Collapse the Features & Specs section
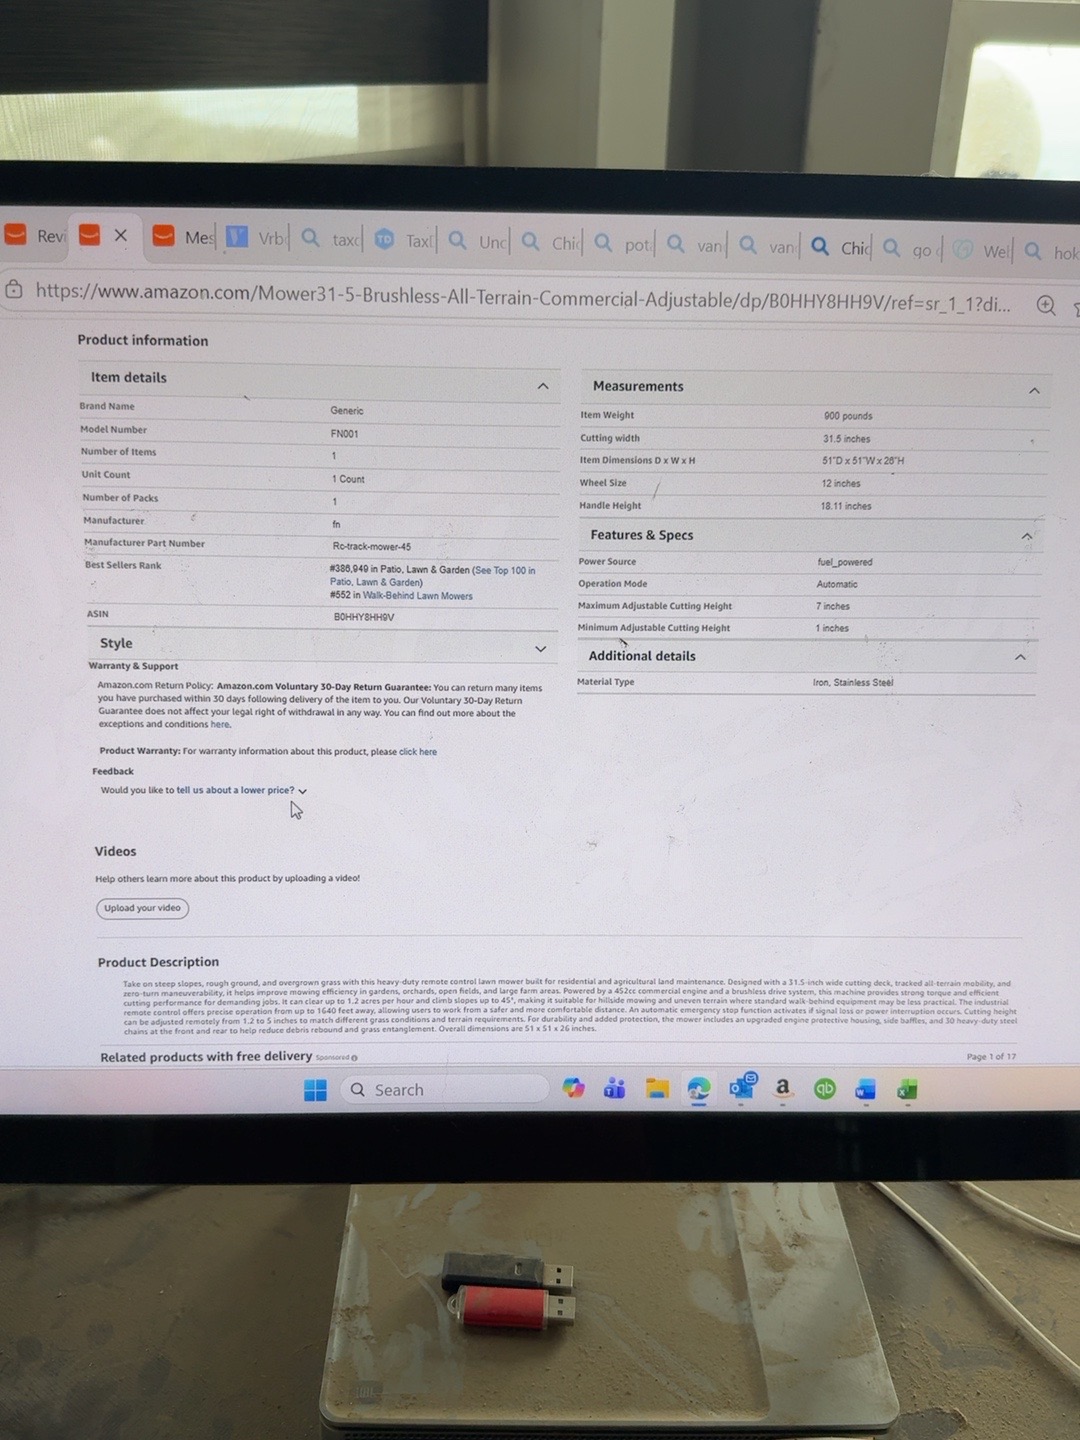The height and width of the screenshot is (1440, 1080). (x=1026, y=537)
